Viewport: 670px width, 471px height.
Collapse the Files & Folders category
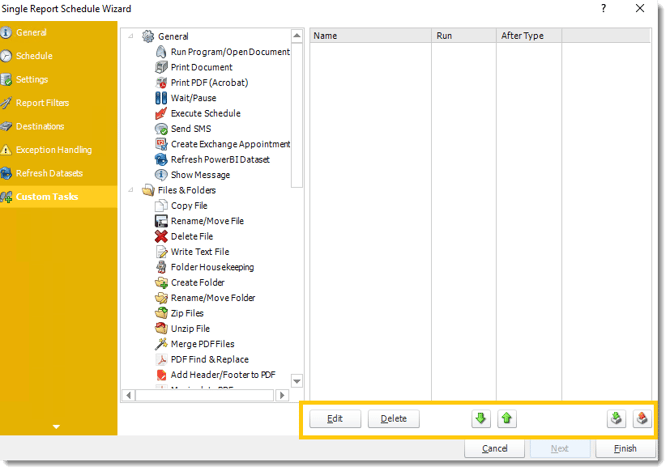pyautogui.click(x=133, y=190)
